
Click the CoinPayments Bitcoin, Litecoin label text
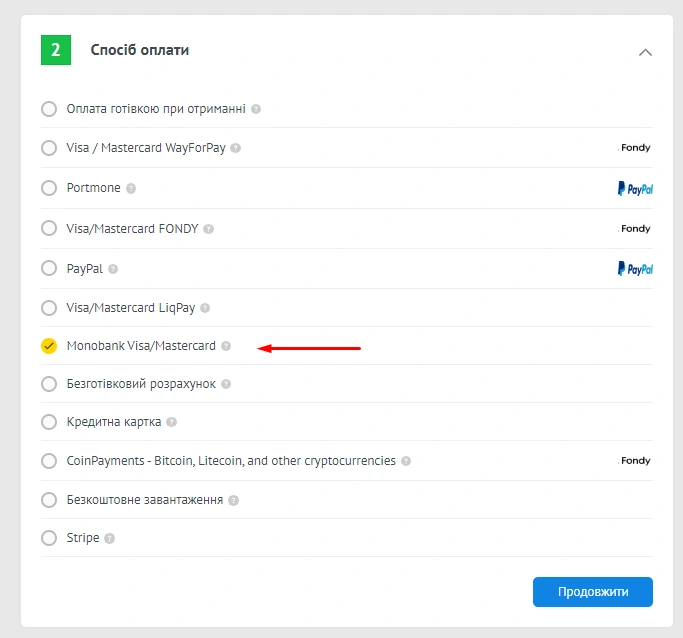click(x=231, y=461)
